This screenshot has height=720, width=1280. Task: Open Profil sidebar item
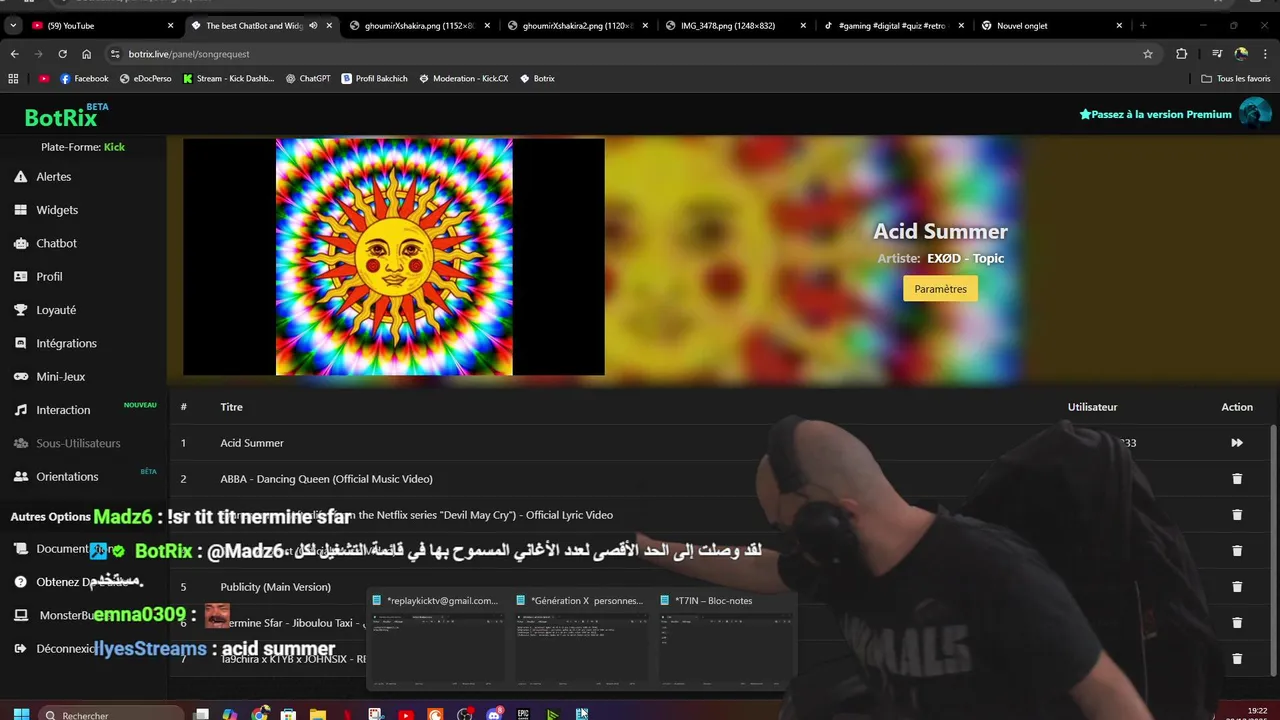pos(49,277)
